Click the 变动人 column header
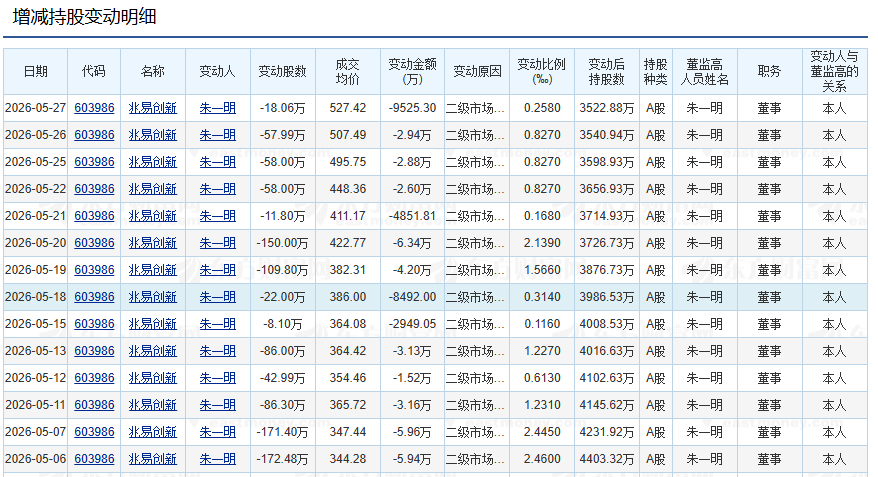Image resolution: width=878 pixels, height=477 pixels. pos(218,72)
